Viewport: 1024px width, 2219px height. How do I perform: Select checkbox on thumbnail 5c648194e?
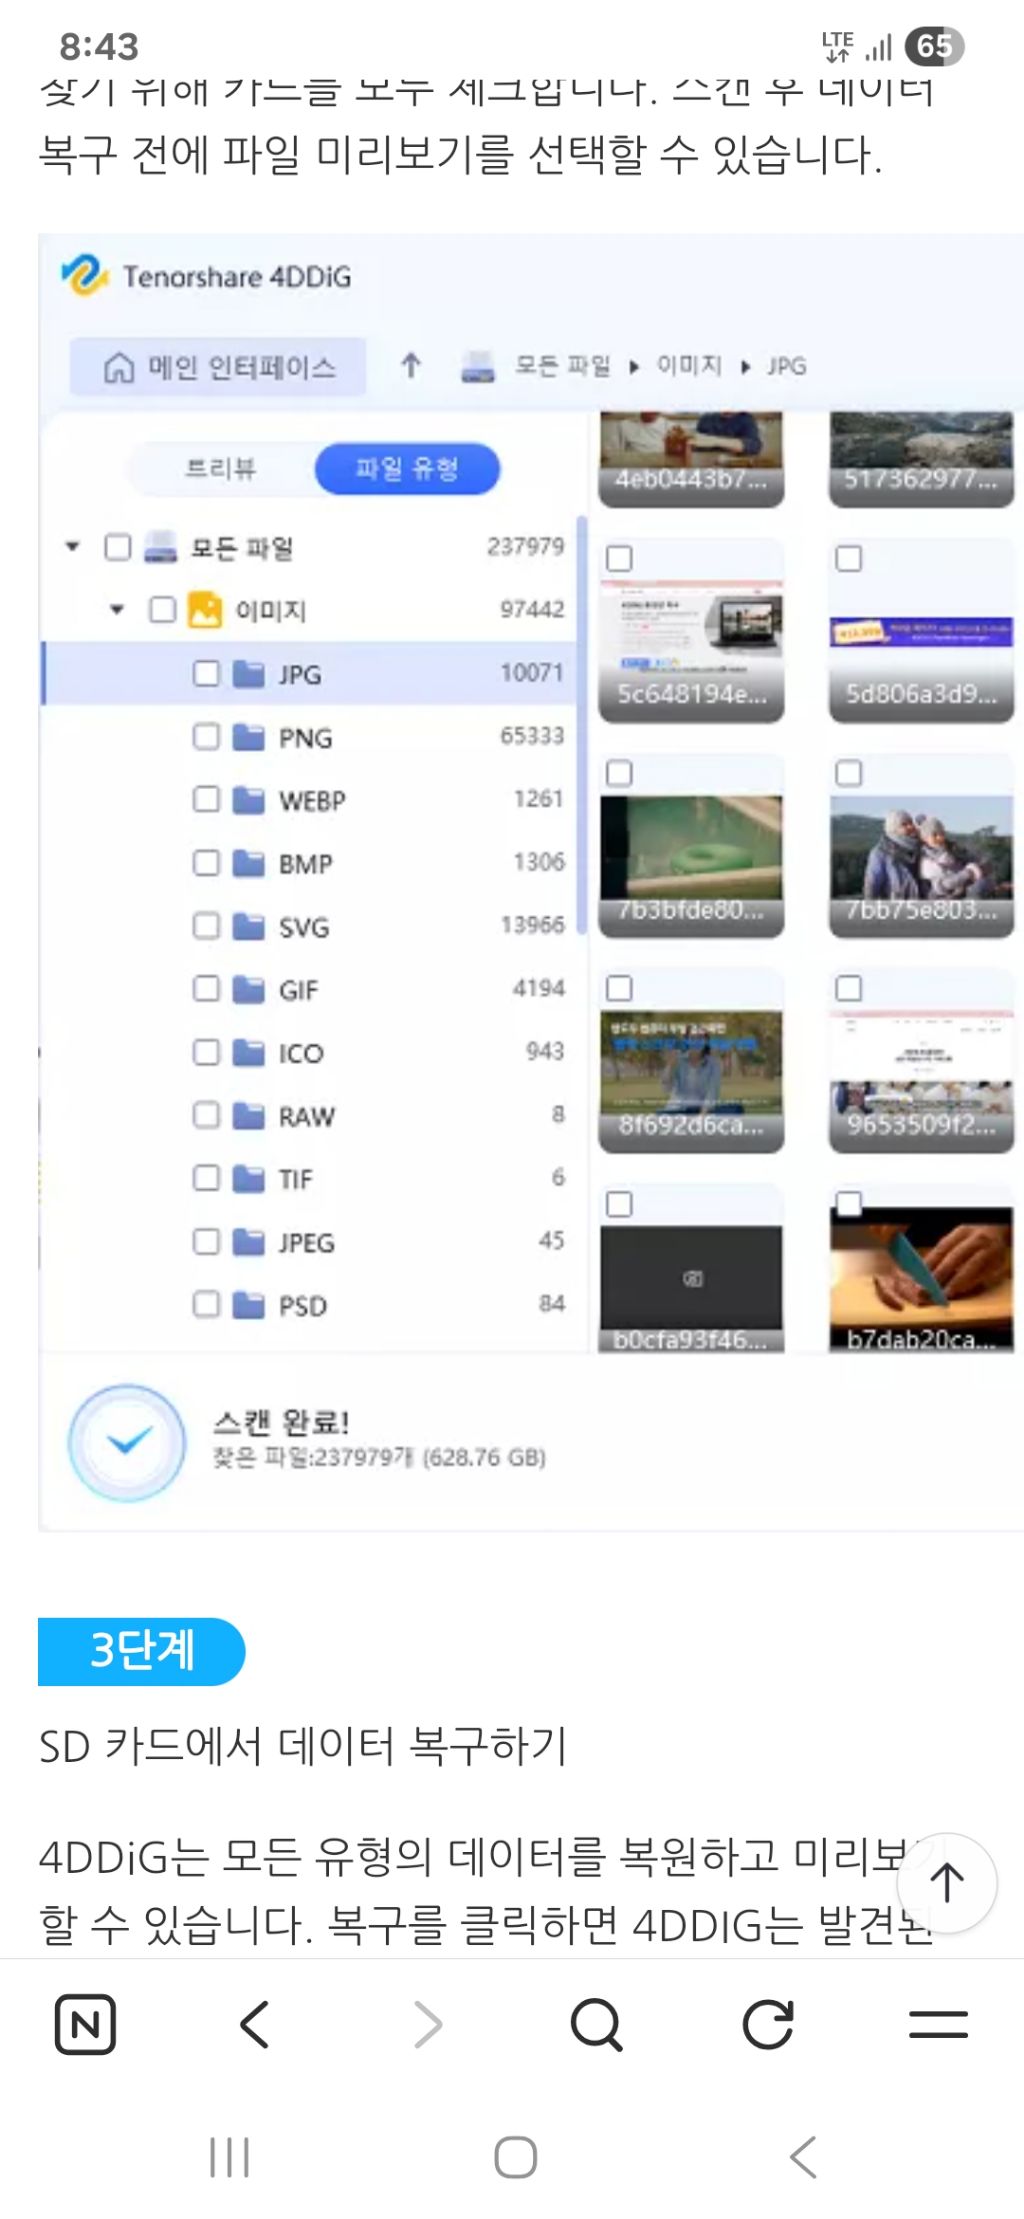[620, 558]
